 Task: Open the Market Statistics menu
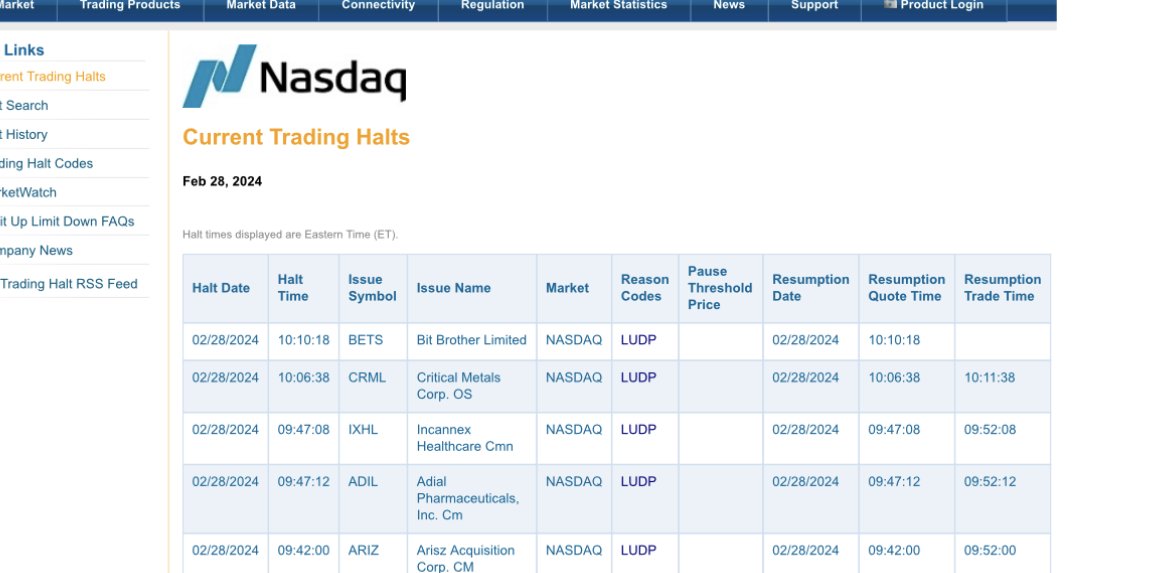click(x=619, y=5)
